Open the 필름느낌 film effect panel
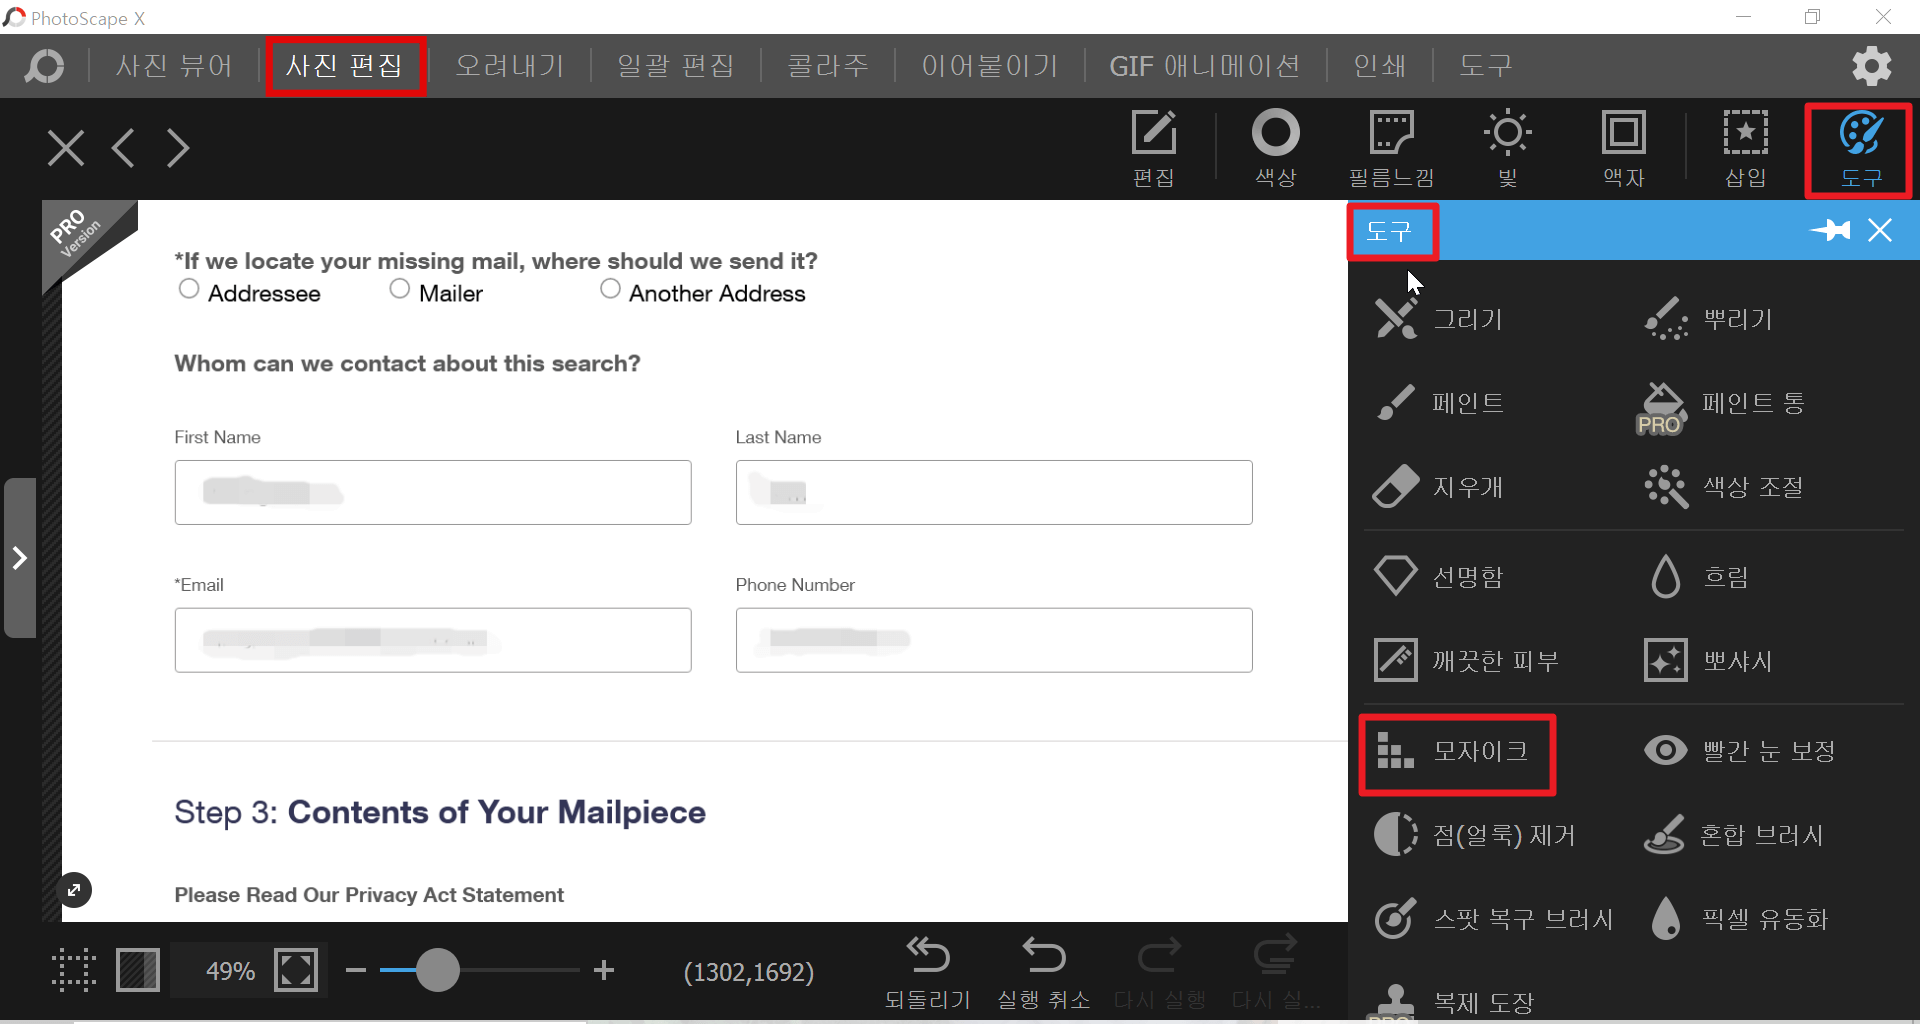The height and width of the screenshot is (1024, 1920). coord(1391,148)
